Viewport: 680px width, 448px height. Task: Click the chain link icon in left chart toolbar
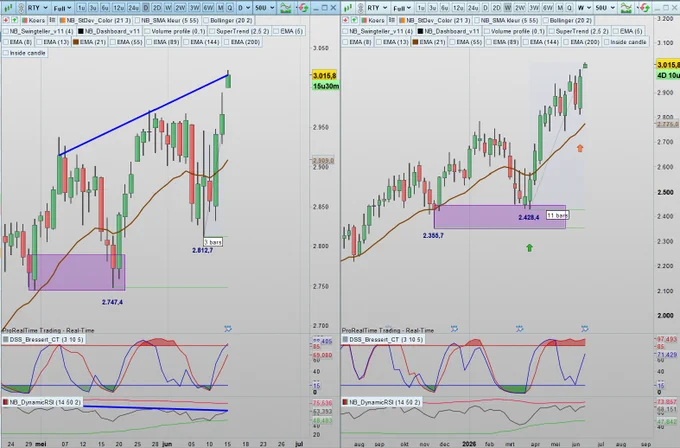21,8
